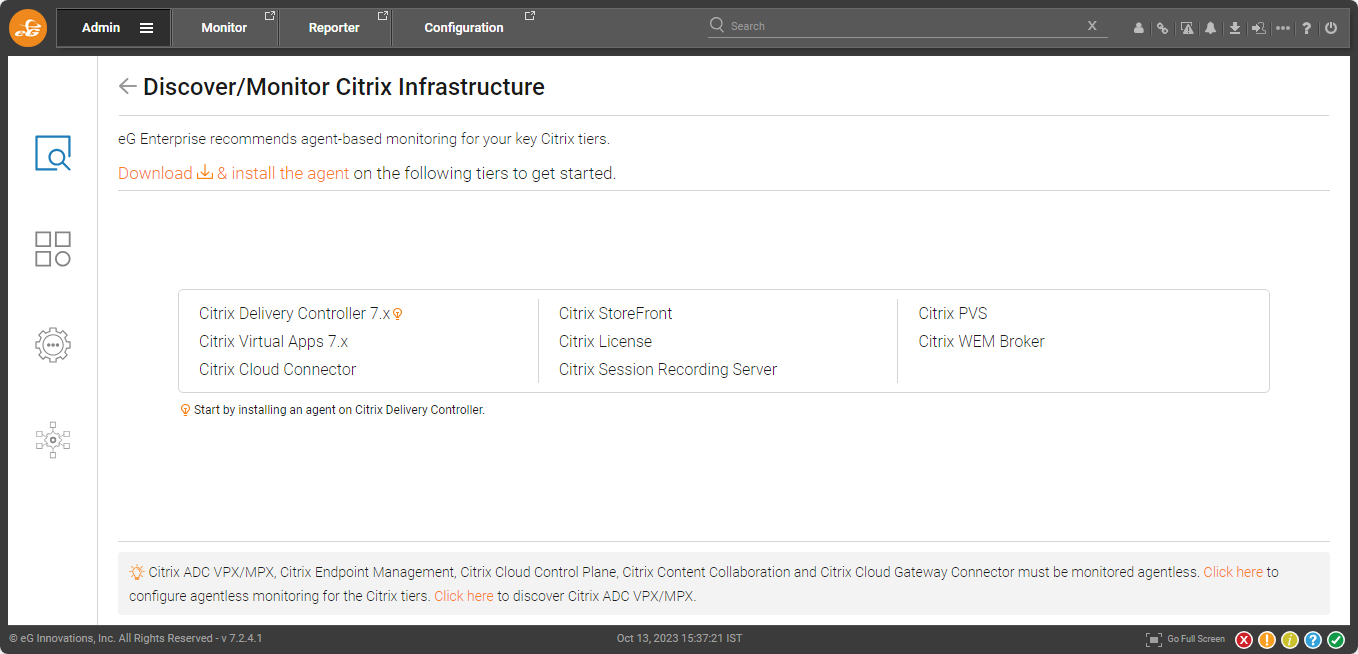Open the Configuration module tab
The image size is (1358, 654).
pyautogui.click(x=464, y=28)
